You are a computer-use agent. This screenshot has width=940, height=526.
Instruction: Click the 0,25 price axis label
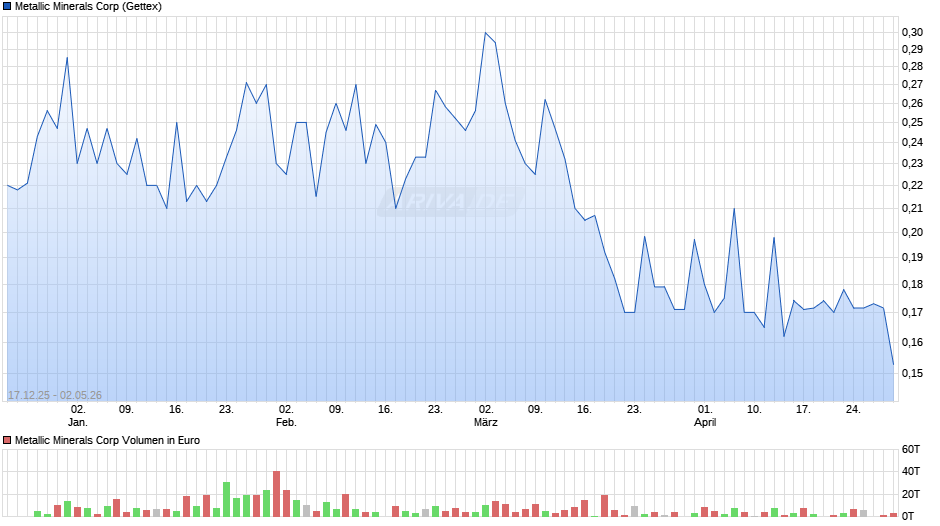[912, 122]
